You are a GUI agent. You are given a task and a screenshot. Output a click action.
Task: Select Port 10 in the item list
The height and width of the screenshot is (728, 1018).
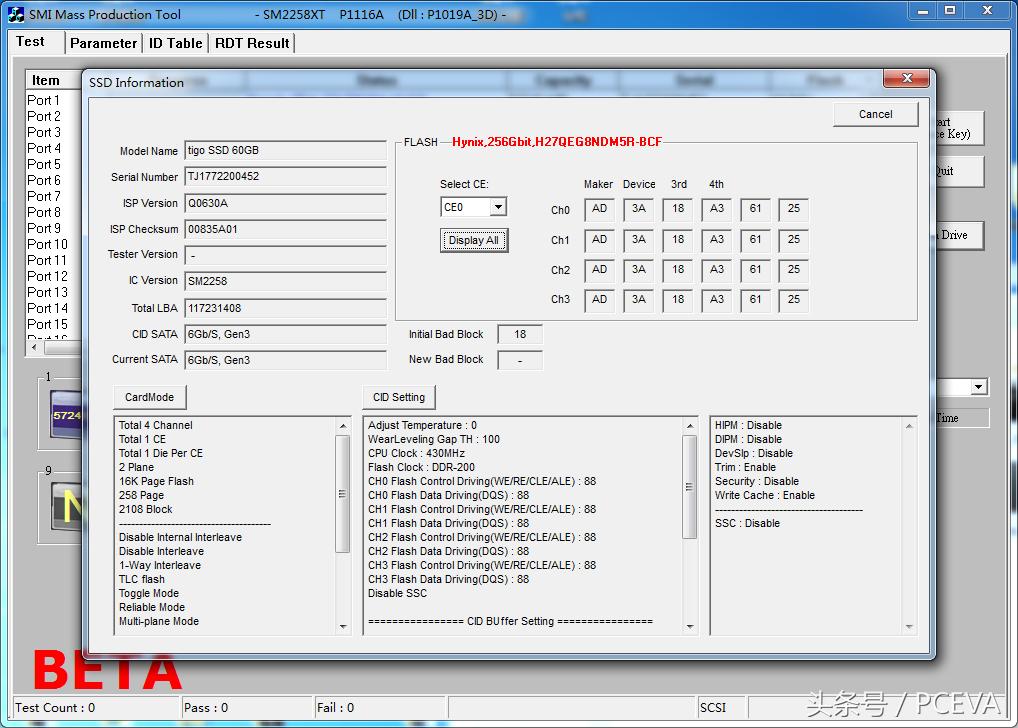tap(47, 244)
